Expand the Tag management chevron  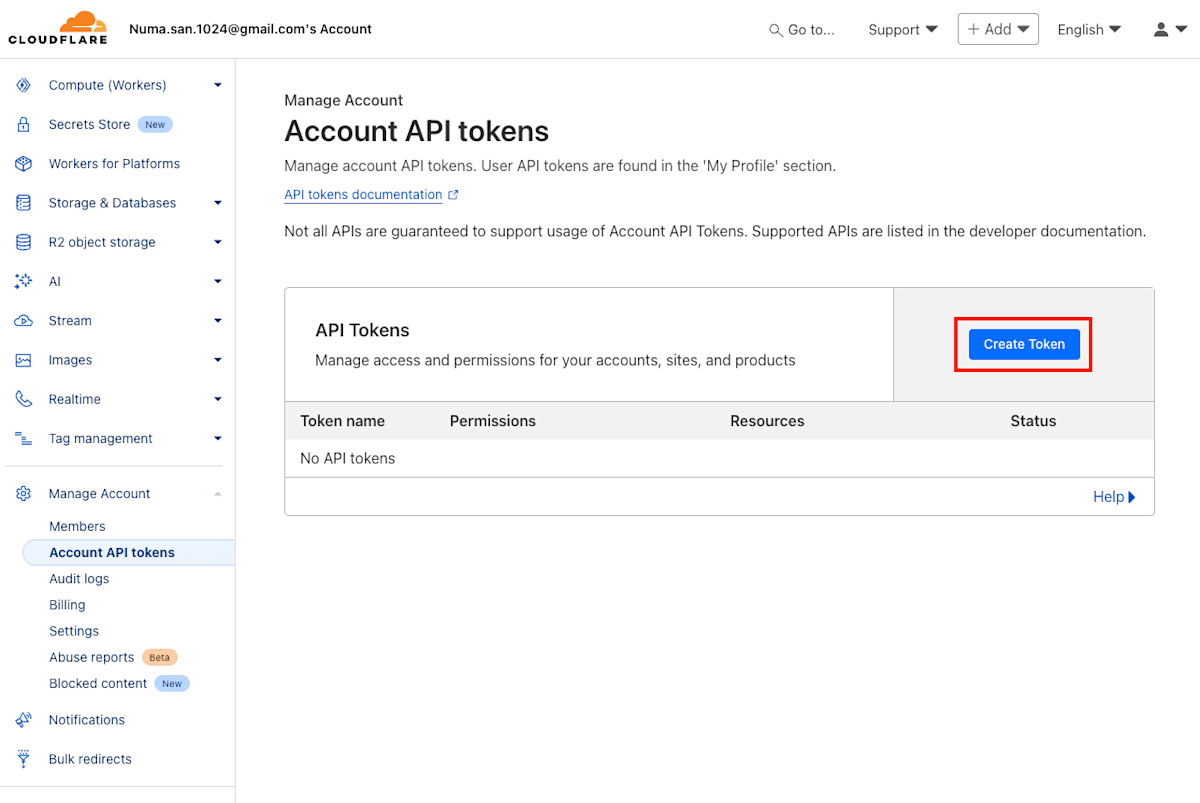click(218, 438)
